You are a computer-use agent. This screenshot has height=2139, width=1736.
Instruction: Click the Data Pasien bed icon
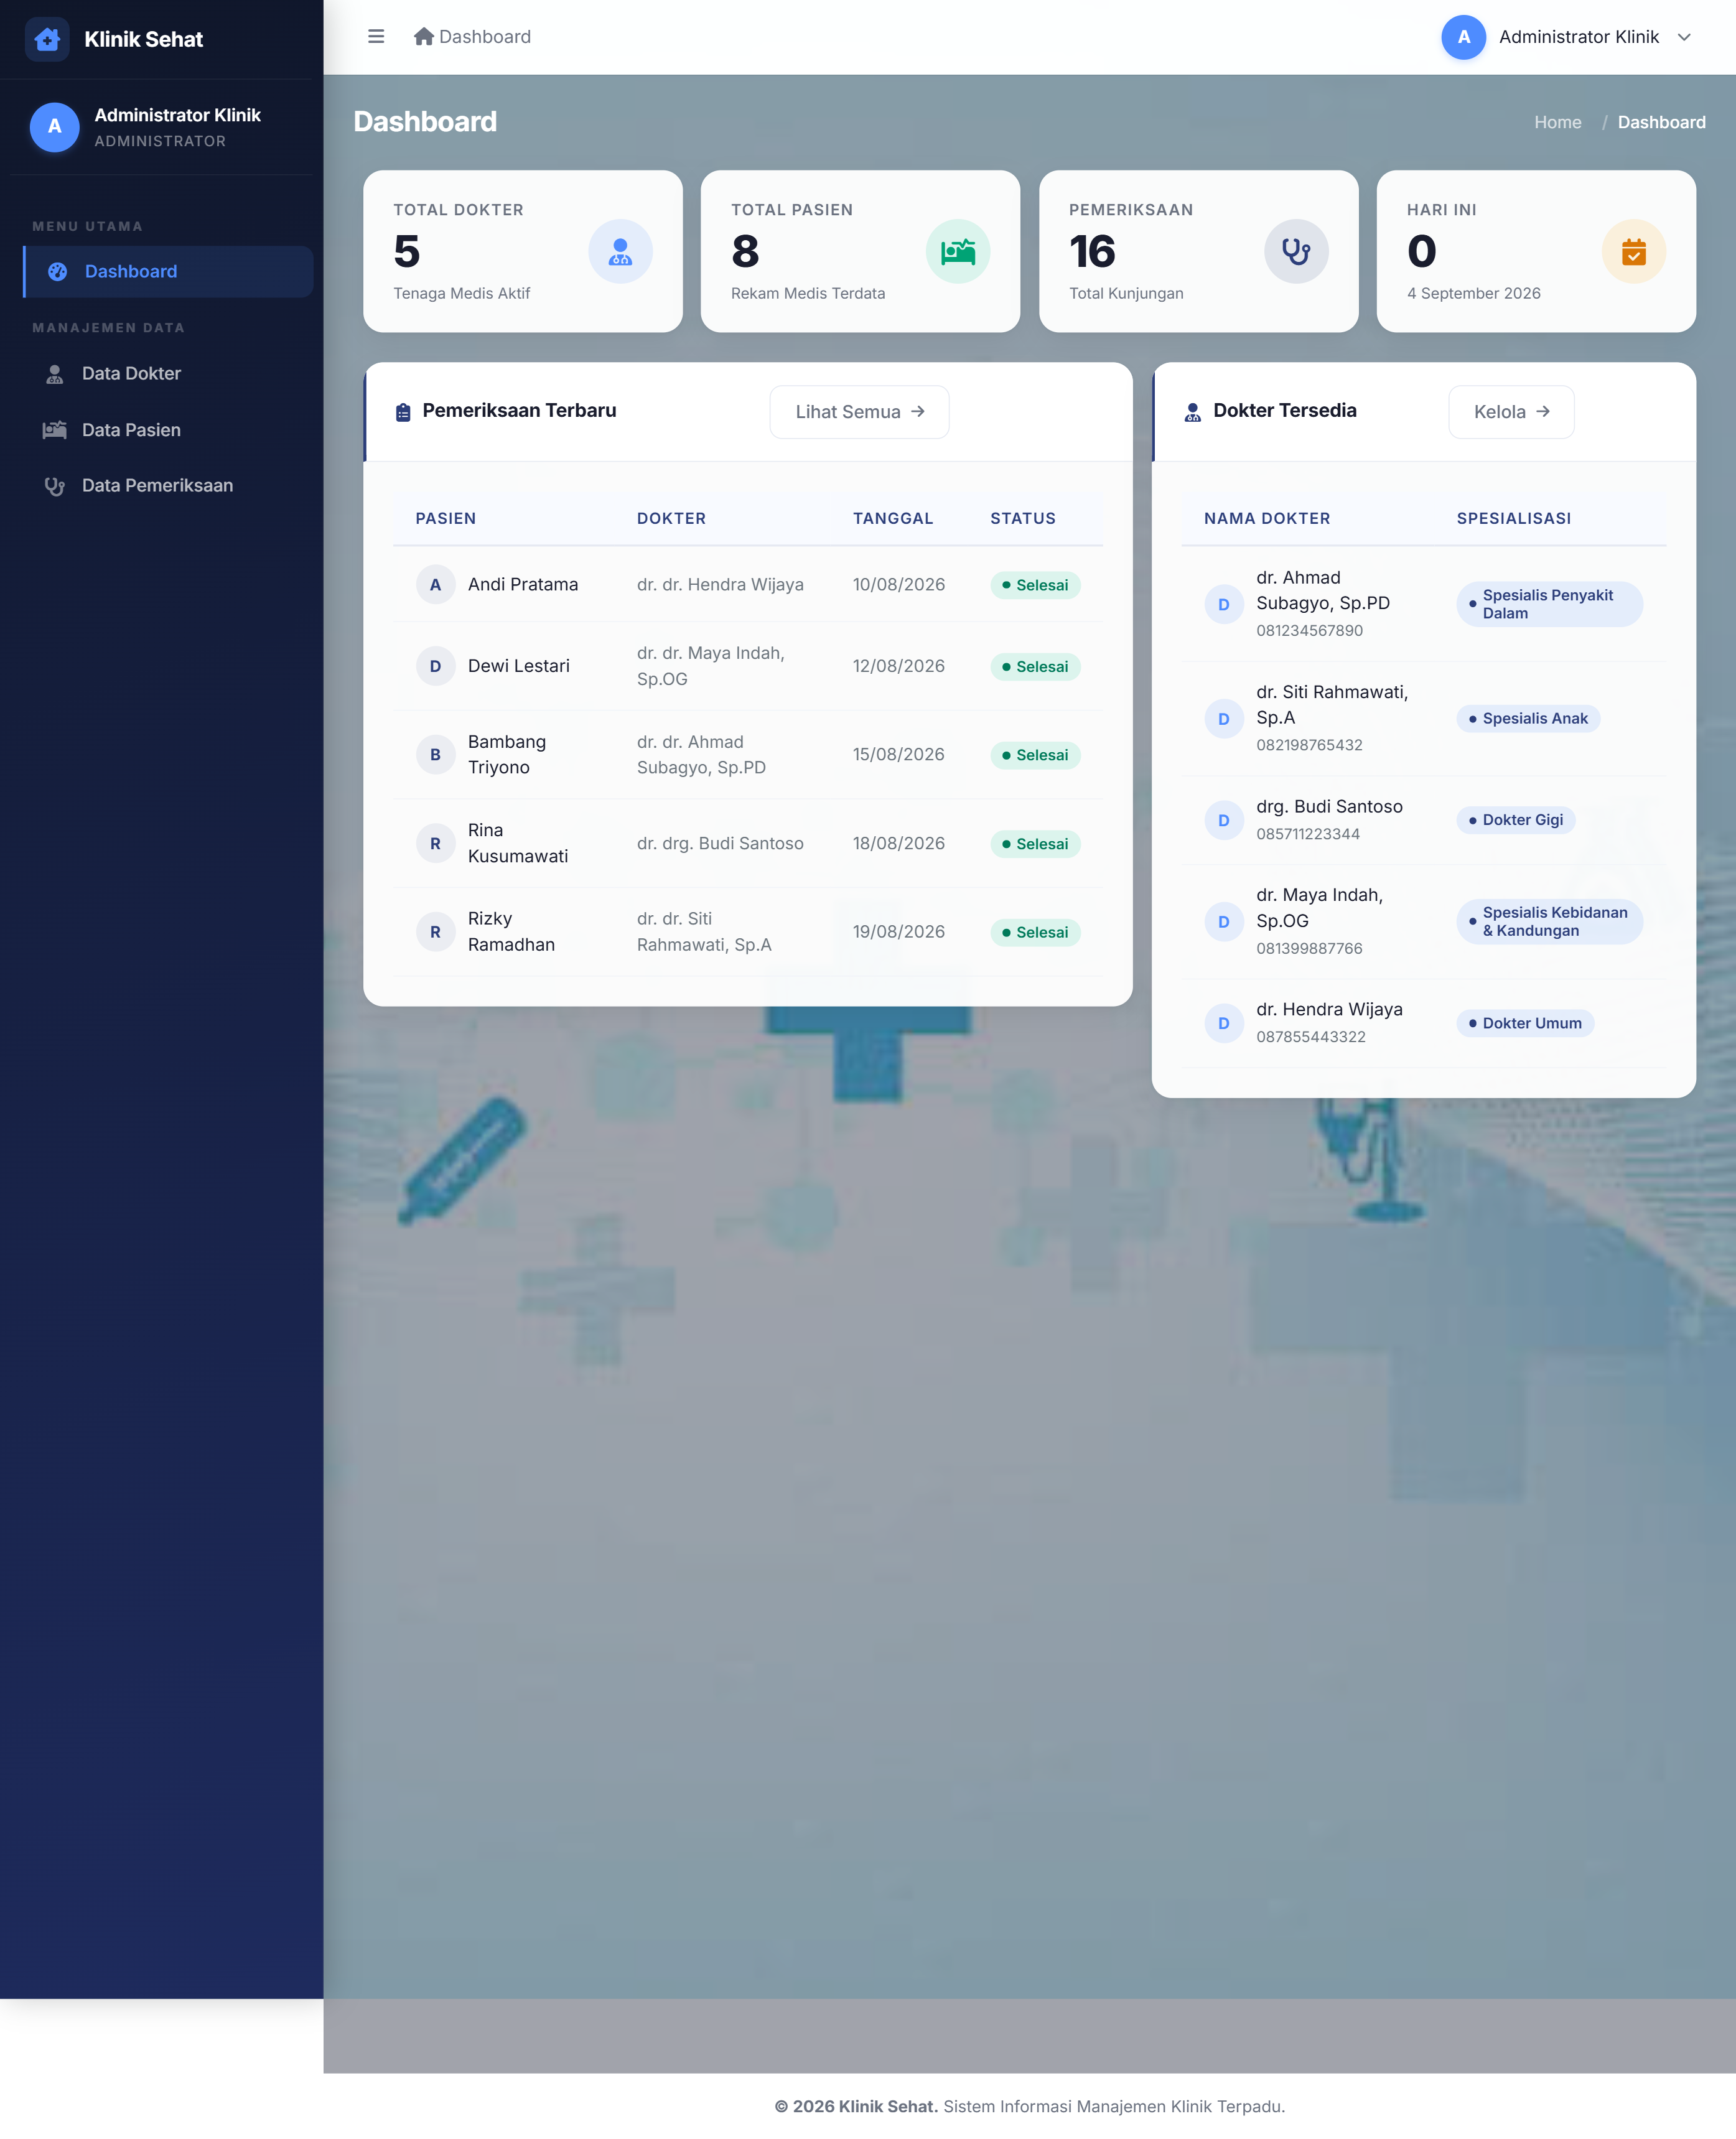click(x=55, y=430)
